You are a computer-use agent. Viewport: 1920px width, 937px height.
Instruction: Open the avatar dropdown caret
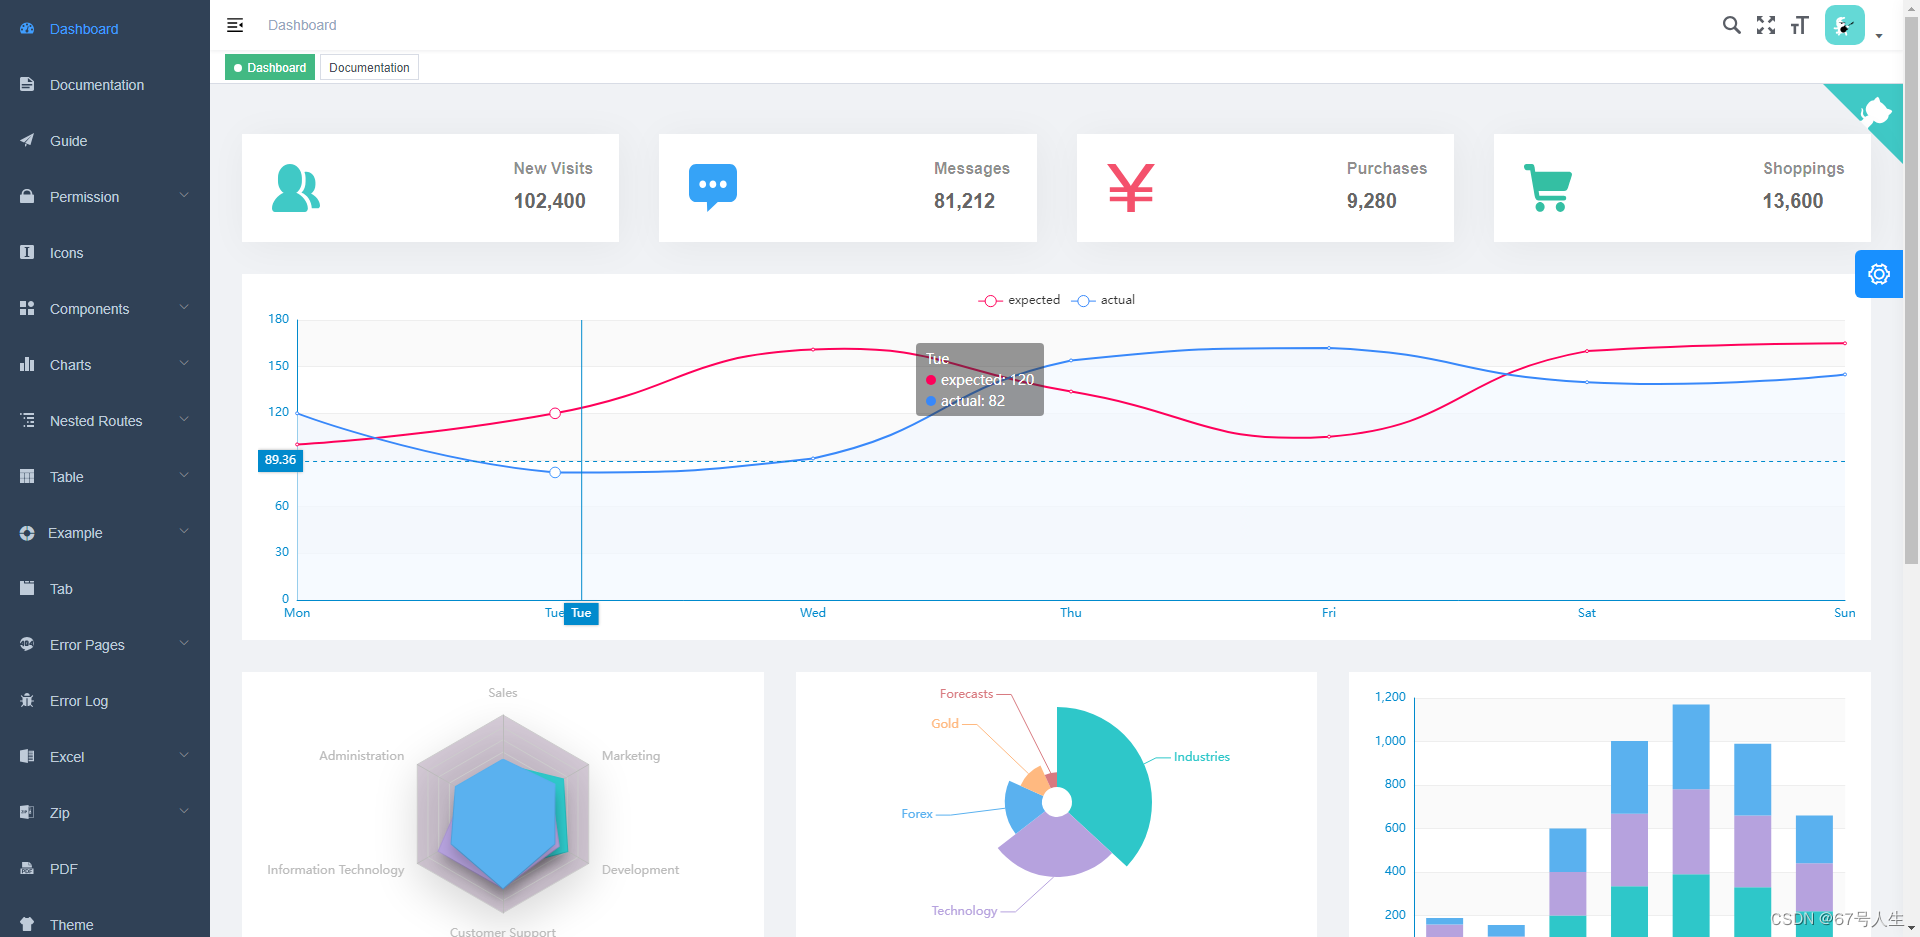pyautogui.click(x=1879, y=36)
